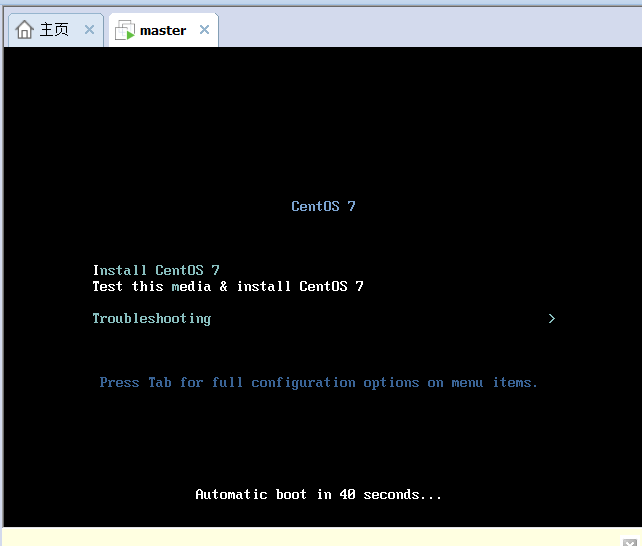Expand Troubleshooting via the right chevron

click(x=552, y=318)
